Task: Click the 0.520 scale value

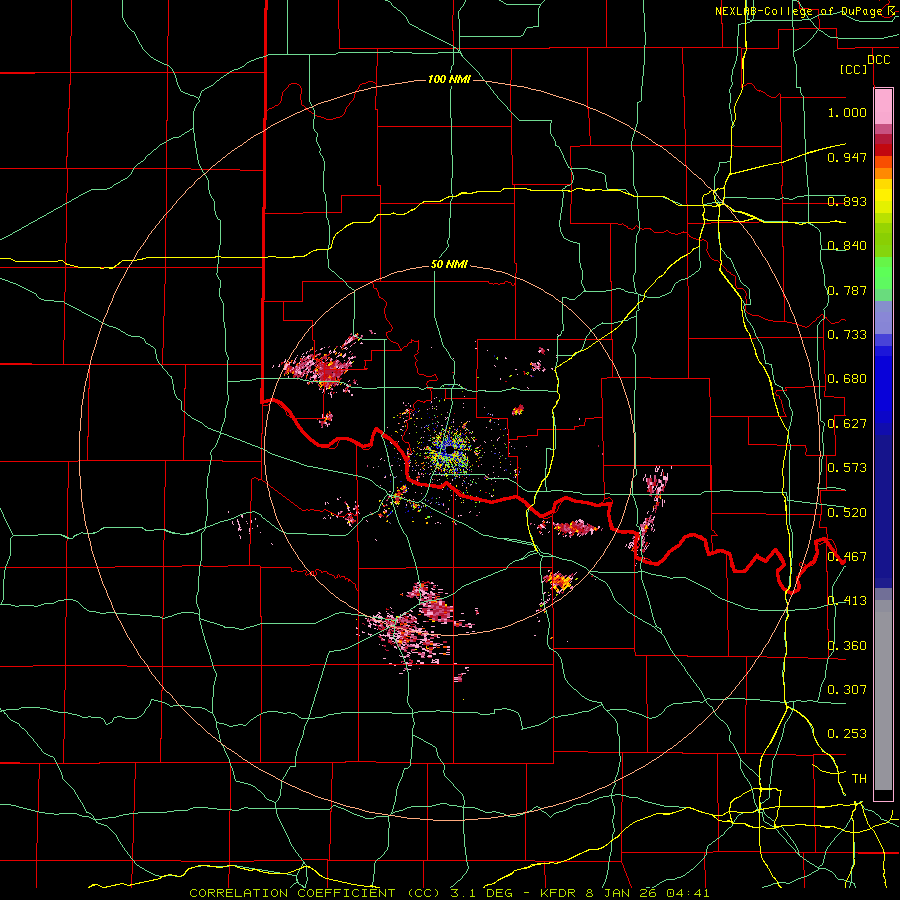Action: click(x=847, y=513)
